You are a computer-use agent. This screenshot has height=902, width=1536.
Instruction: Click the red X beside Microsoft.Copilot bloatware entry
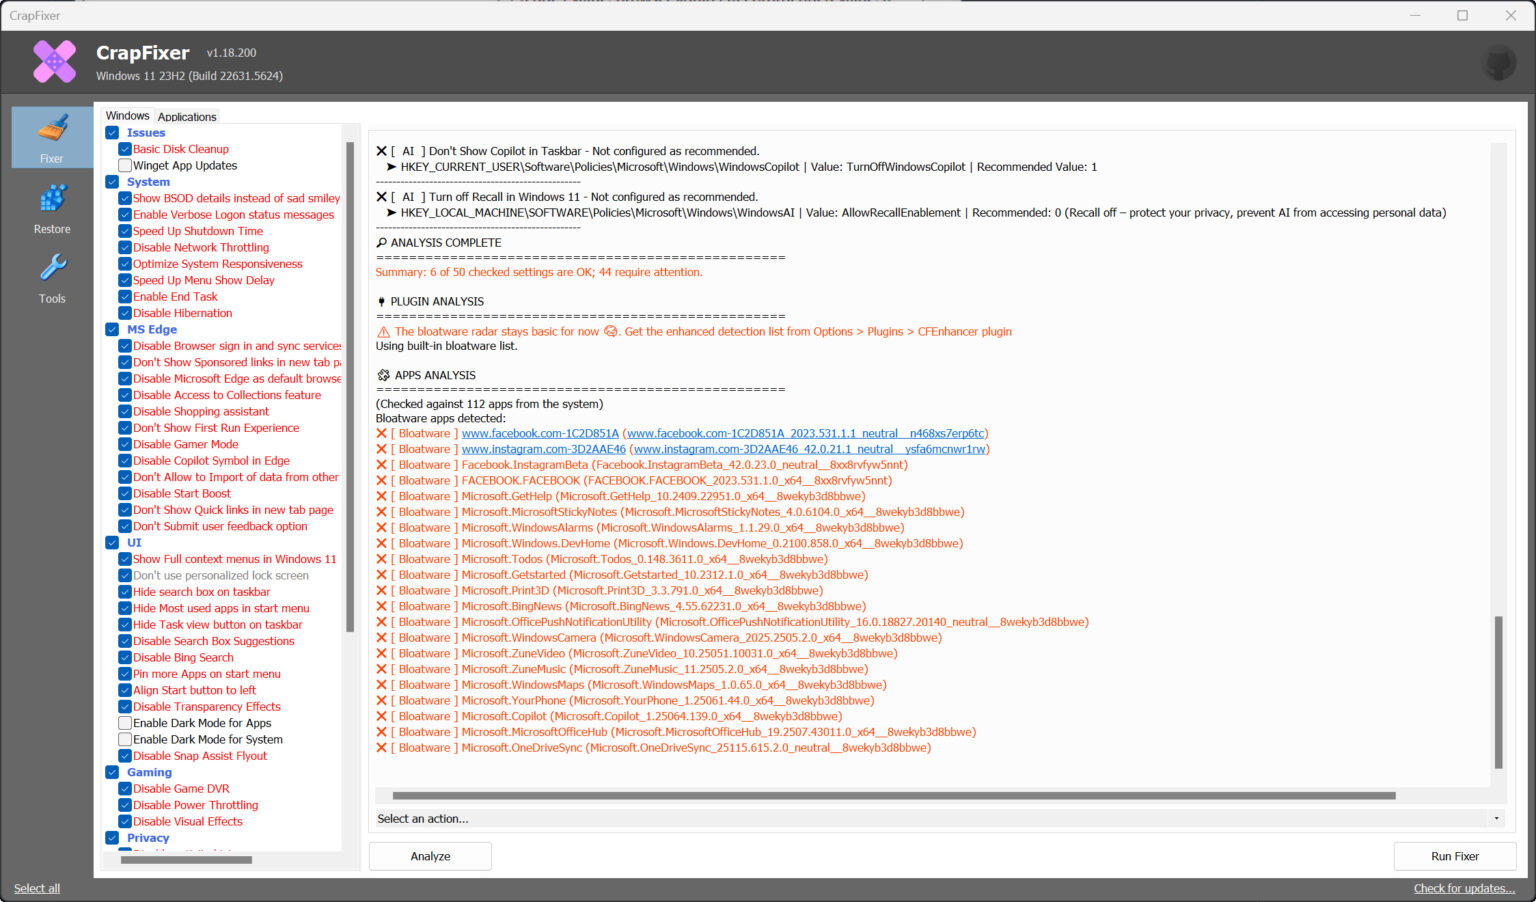[381, 716]
